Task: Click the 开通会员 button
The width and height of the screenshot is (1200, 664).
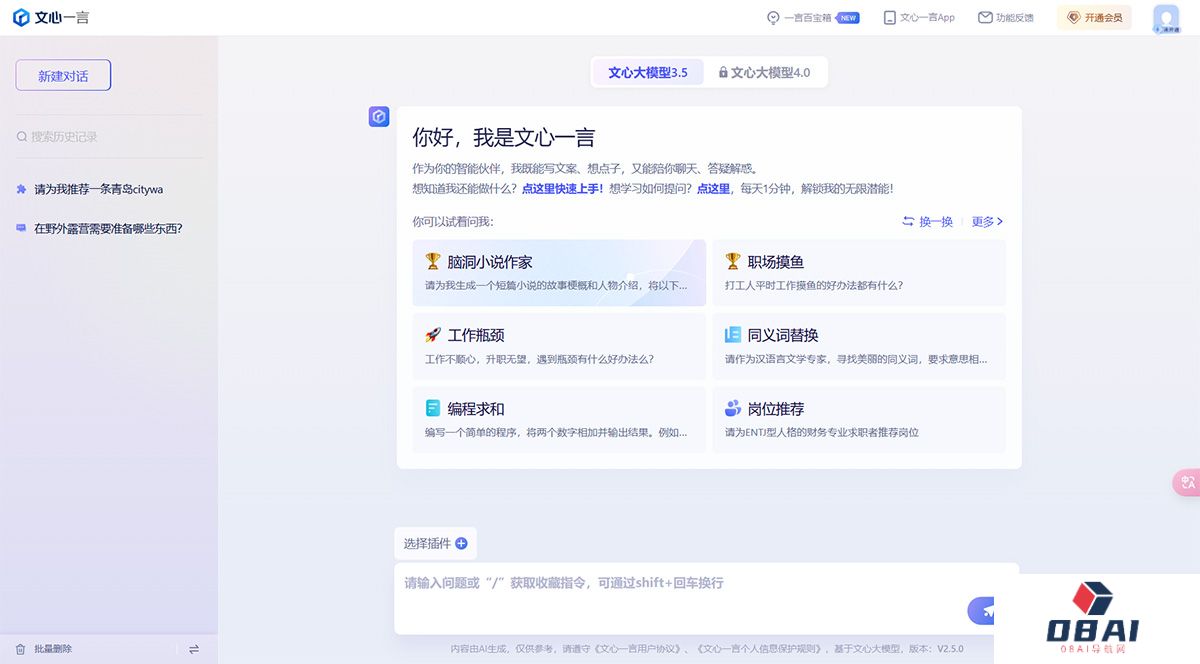Action: point(1095,17)
